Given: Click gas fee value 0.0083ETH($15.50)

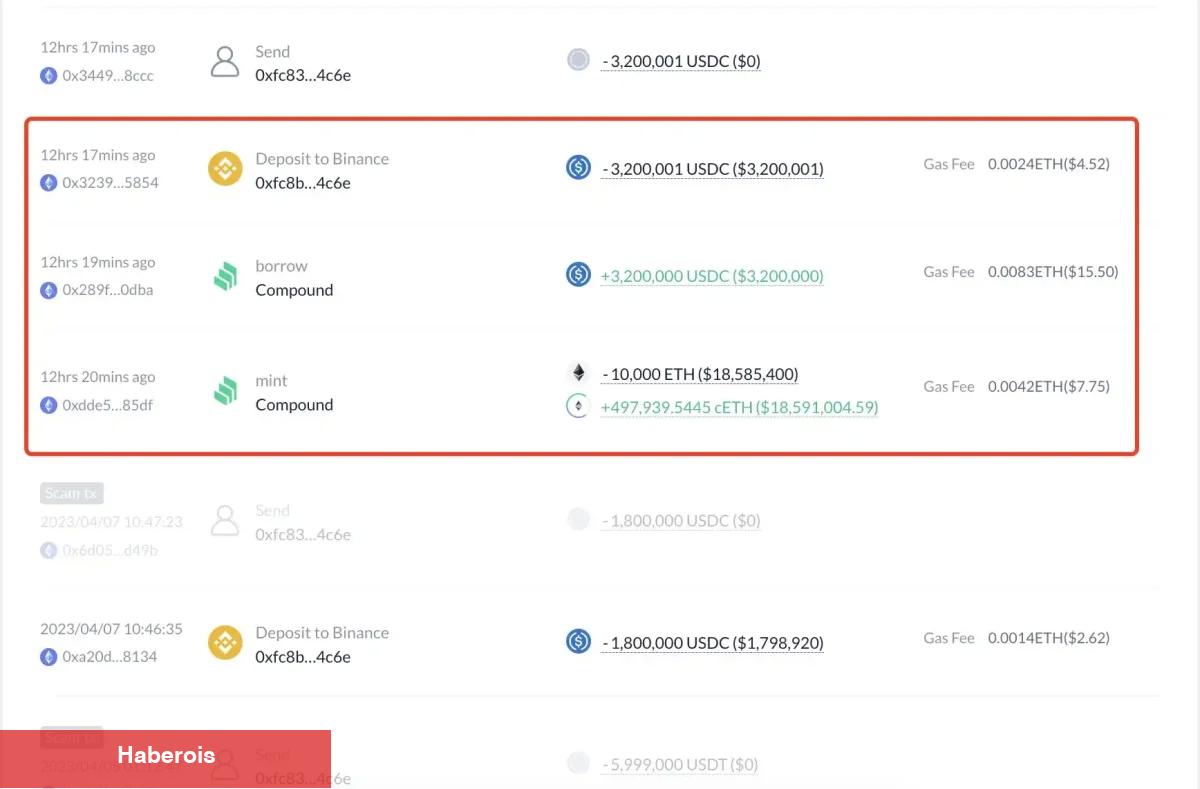Looking at the screenshot, I should coord(1053,272).
